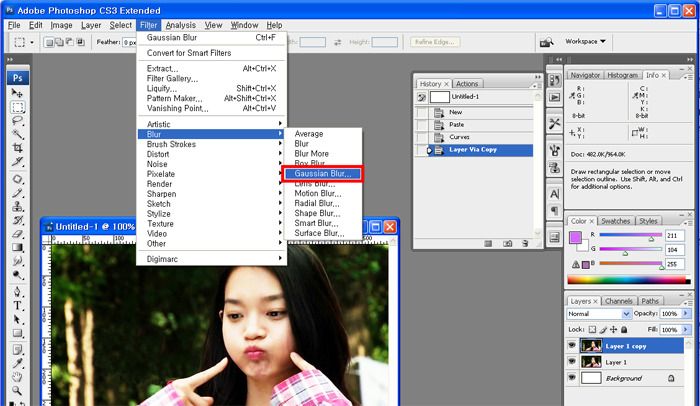Choose Convert for Smart Filters
Screen dimensions: 700x406
212,53
